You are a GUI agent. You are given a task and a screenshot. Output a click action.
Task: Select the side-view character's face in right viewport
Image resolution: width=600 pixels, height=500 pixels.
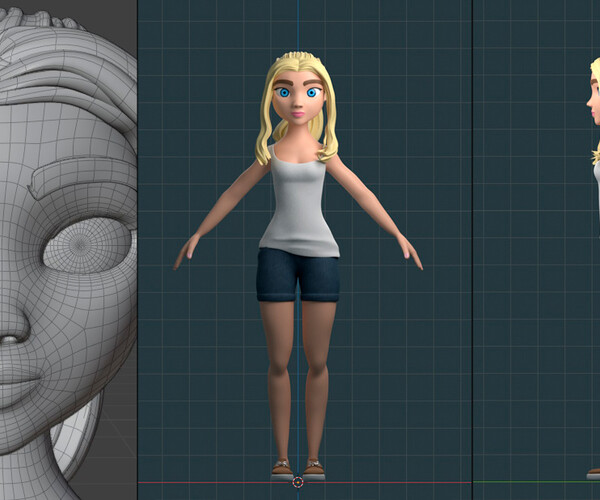tap(594, 103)
